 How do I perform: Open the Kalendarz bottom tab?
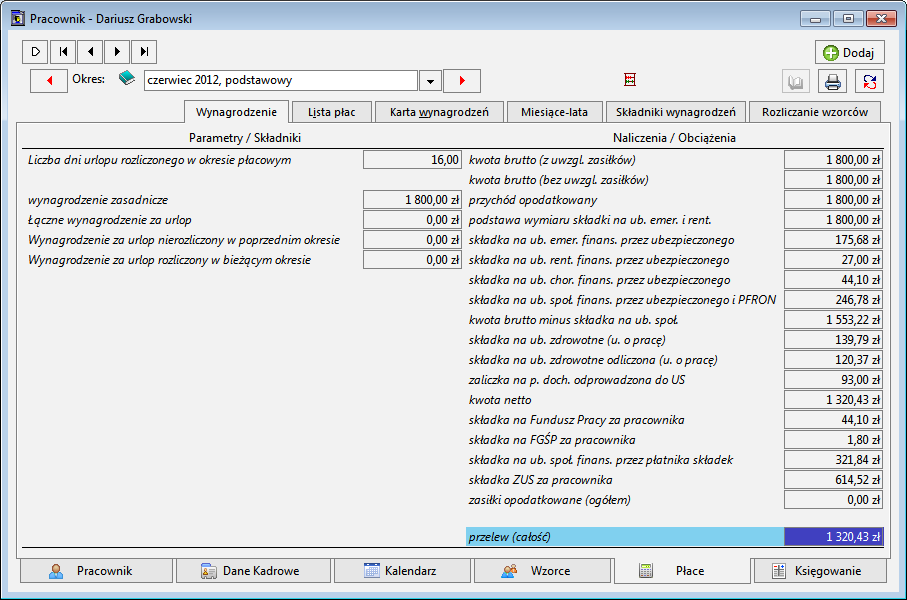coord(402,570)
